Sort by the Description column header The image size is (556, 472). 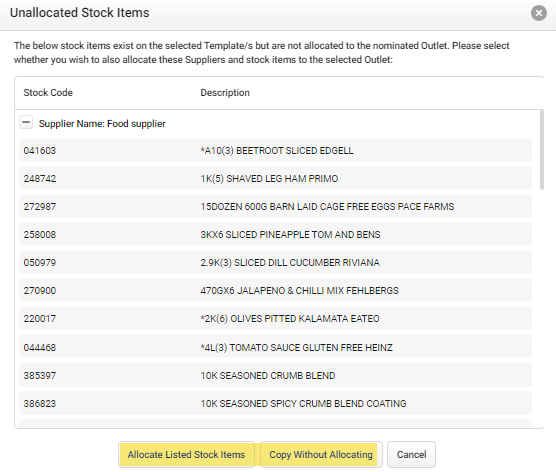pyautogui.click(x=225, y=93)
